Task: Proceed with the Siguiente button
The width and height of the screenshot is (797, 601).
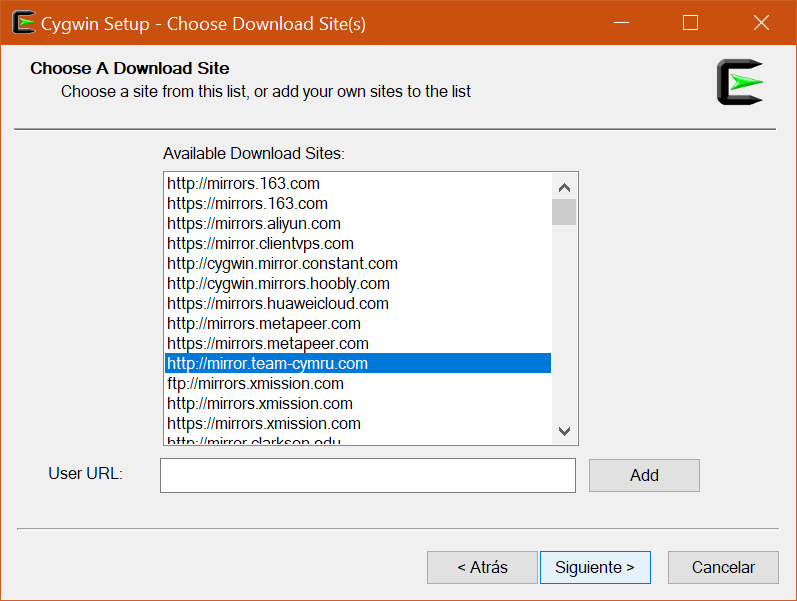Action: (595, 567)
